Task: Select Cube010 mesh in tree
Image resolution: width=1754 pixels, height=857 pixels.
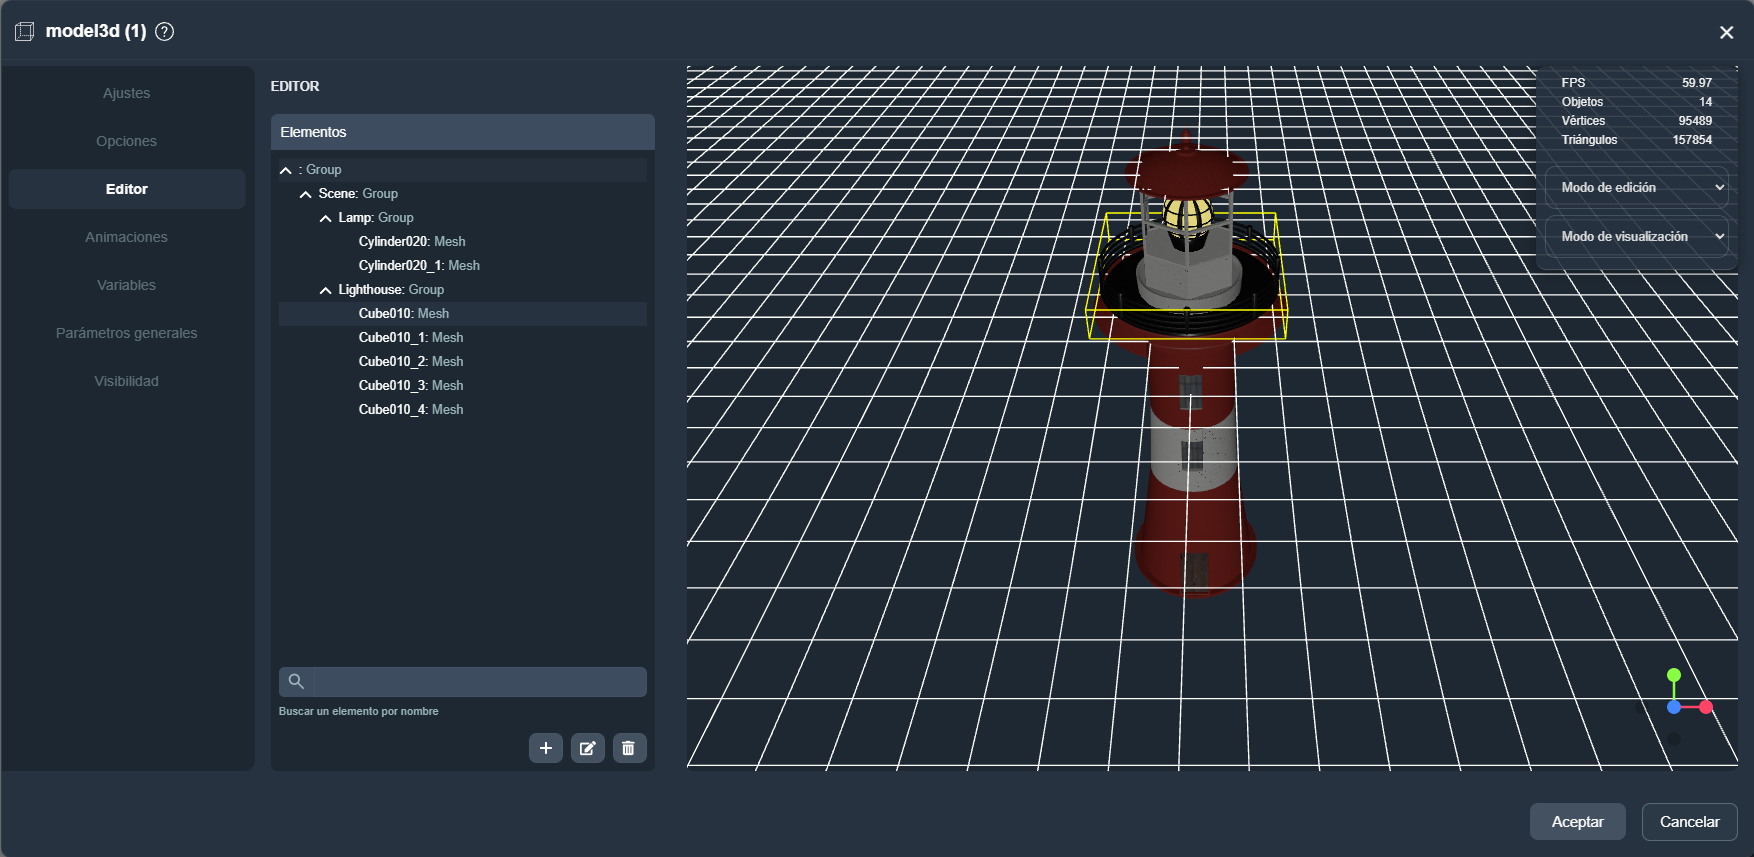Action: point(404,313)
